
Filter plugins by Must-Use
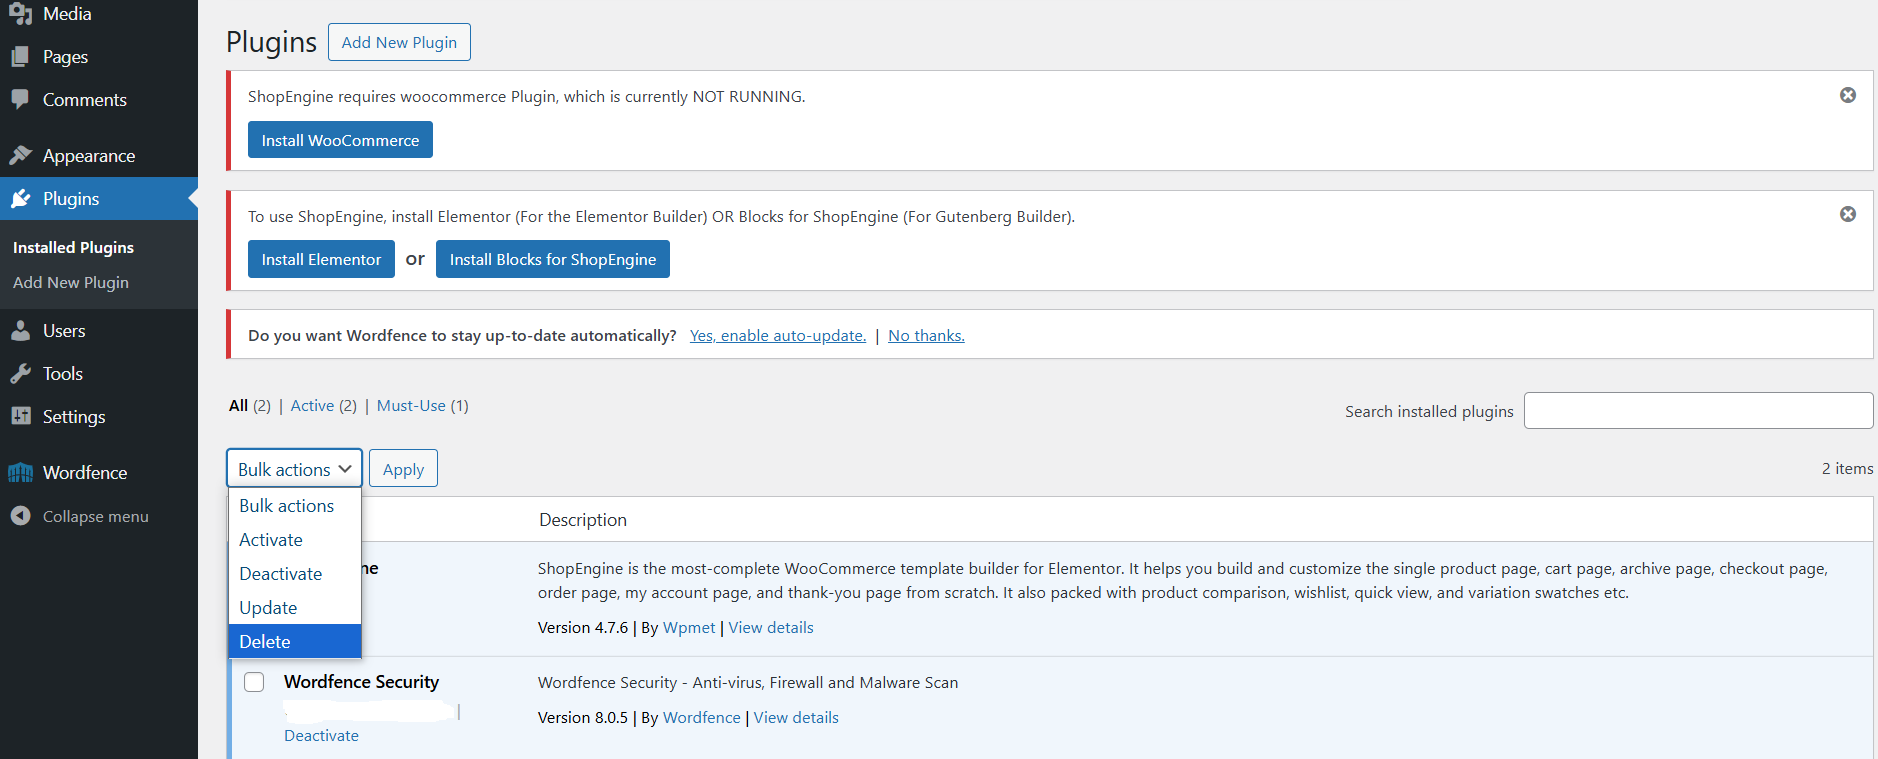411,405
